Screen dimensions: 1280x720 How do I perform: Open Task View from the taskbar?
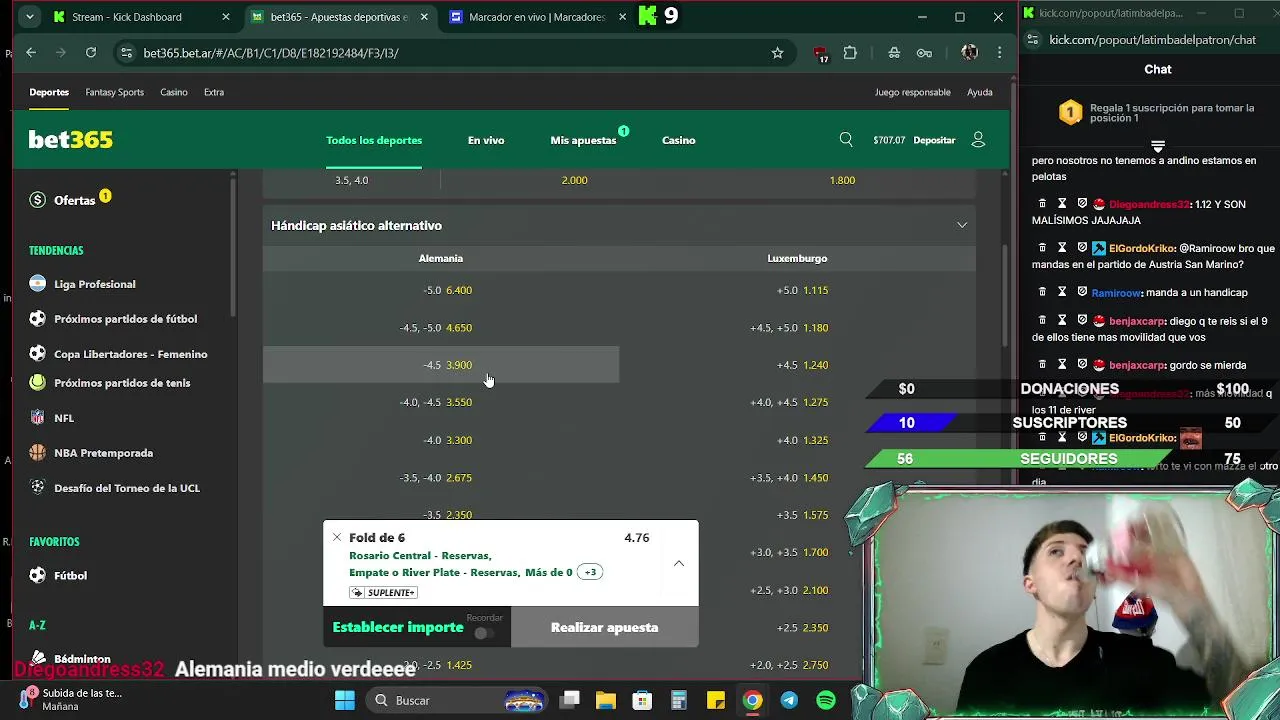pos(569,701)
